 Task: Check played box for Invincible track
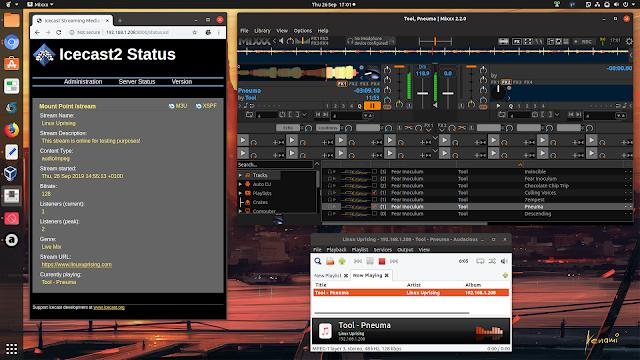374,172
